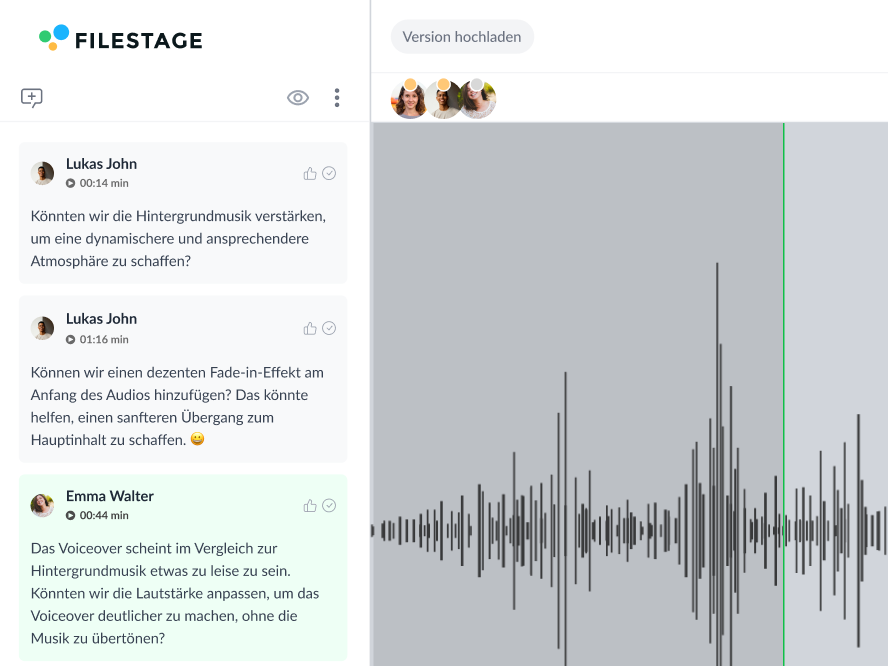The image size is (888, 666).
Task: Click the first reviewer avatar above the waveform
Action: pyautogui.click(x=410, y=97)
